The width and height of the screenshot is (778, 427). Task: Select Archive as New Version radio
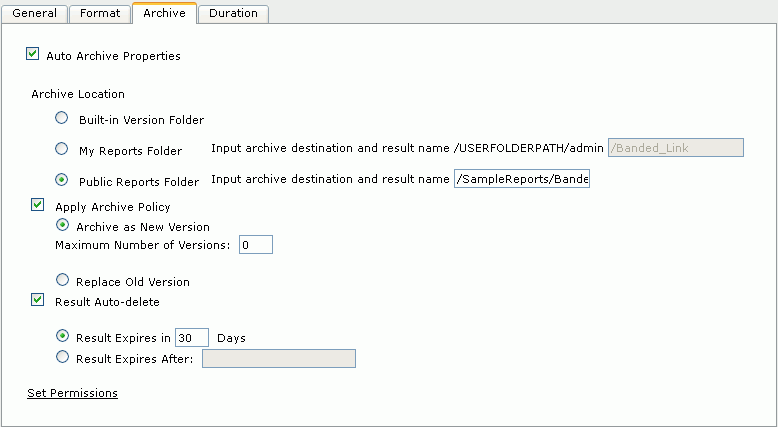[62, 225]
